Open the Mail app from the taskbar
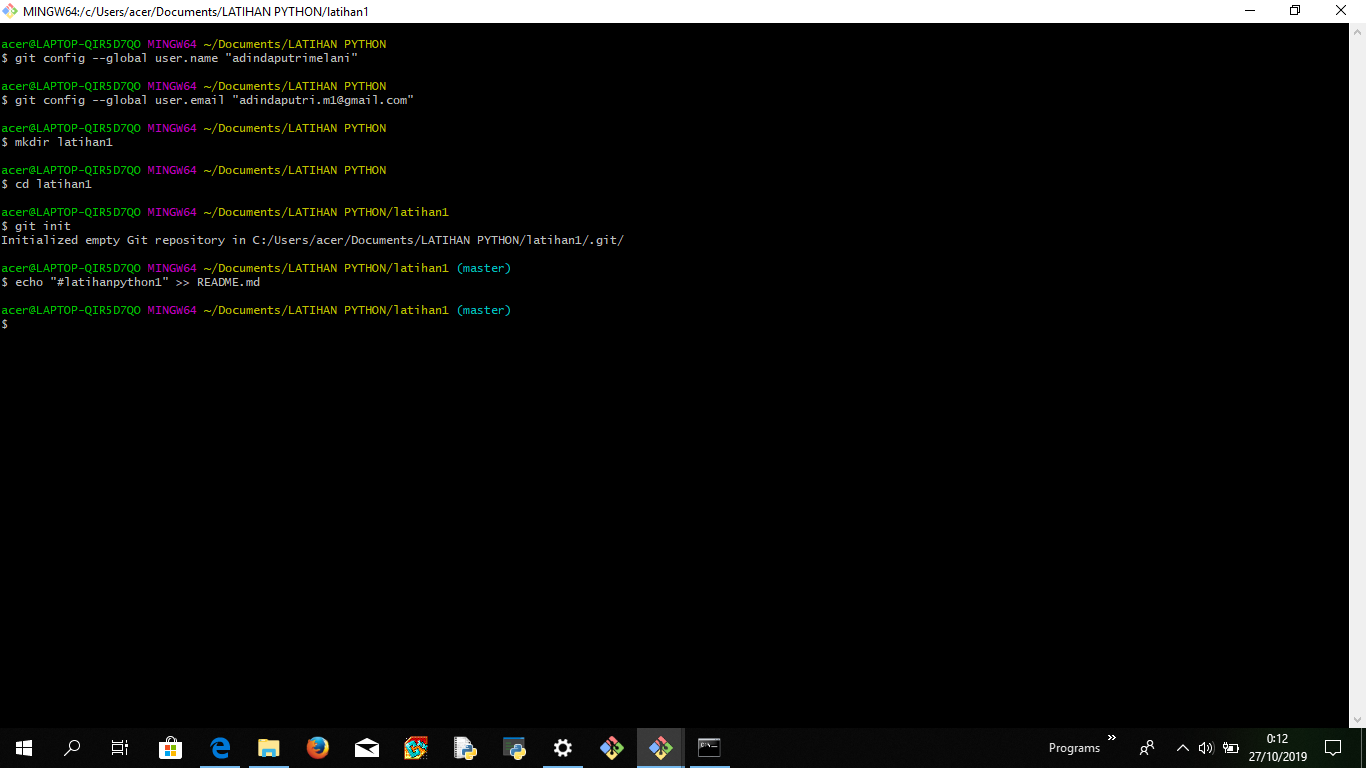This screenshot has width=1366, height=768. pos(366,747)
